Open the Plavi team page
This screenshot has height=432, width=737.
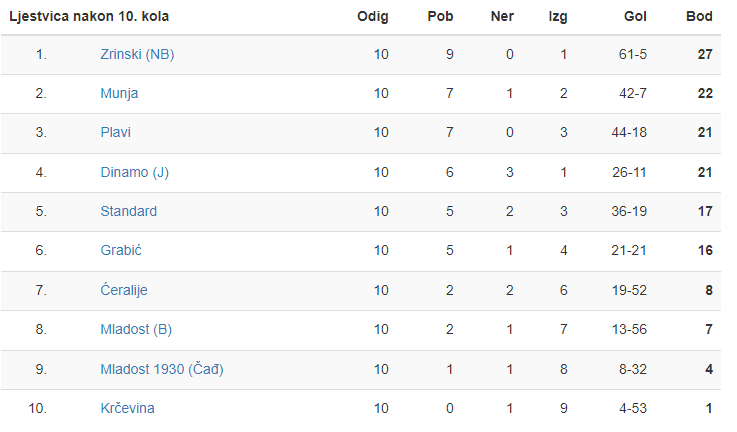[115, 133]
